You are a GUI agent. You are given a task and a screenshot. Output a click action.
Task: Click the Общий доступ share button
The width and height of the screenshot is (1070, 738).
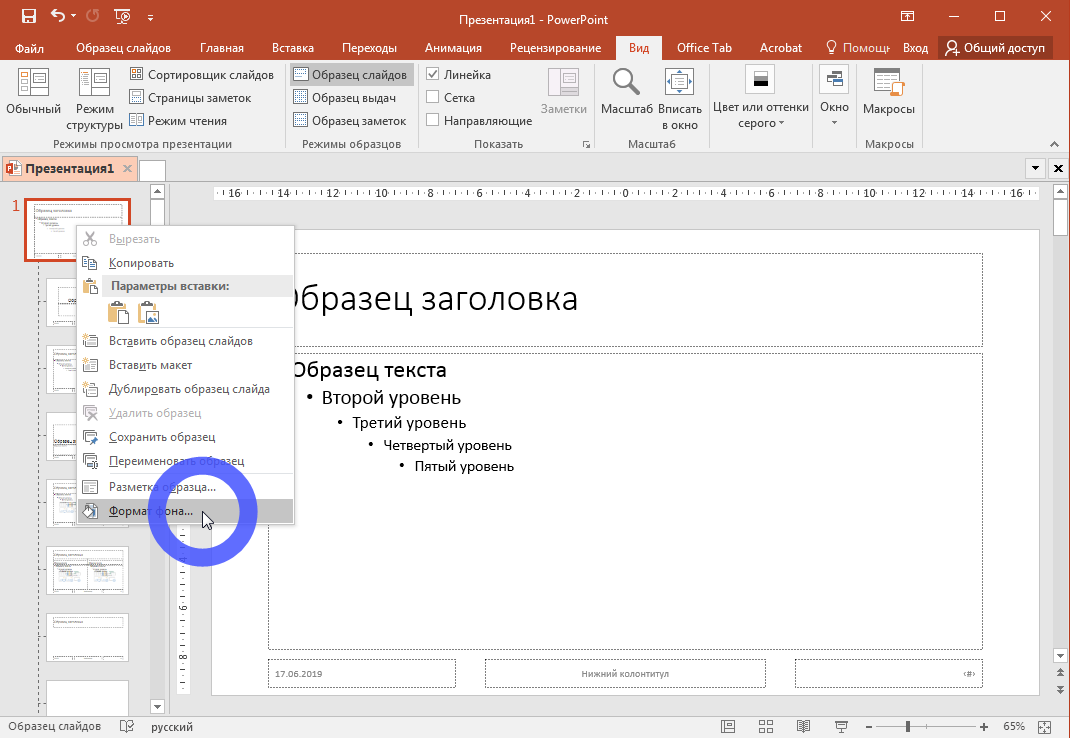(x=995, y=48)
